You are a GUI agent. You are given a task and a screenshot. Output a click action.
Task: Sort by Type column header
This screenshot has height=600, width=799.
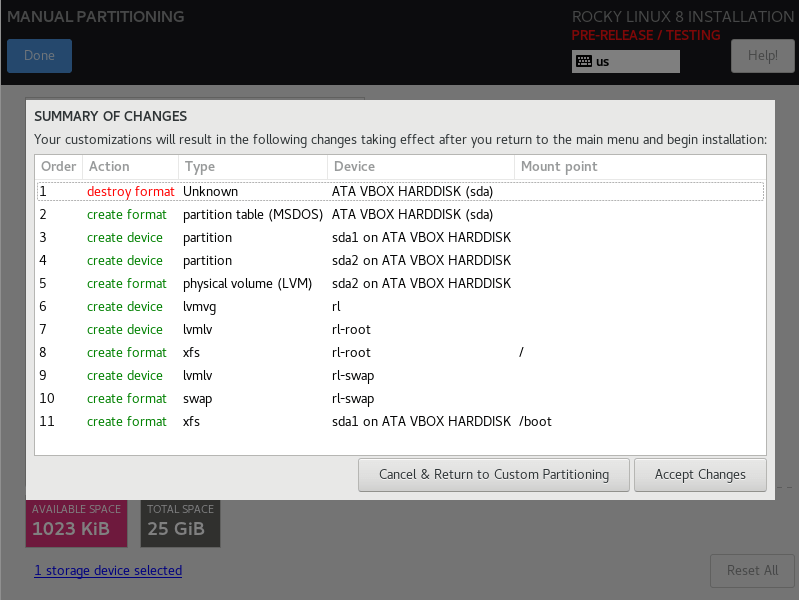coord(253,167)
